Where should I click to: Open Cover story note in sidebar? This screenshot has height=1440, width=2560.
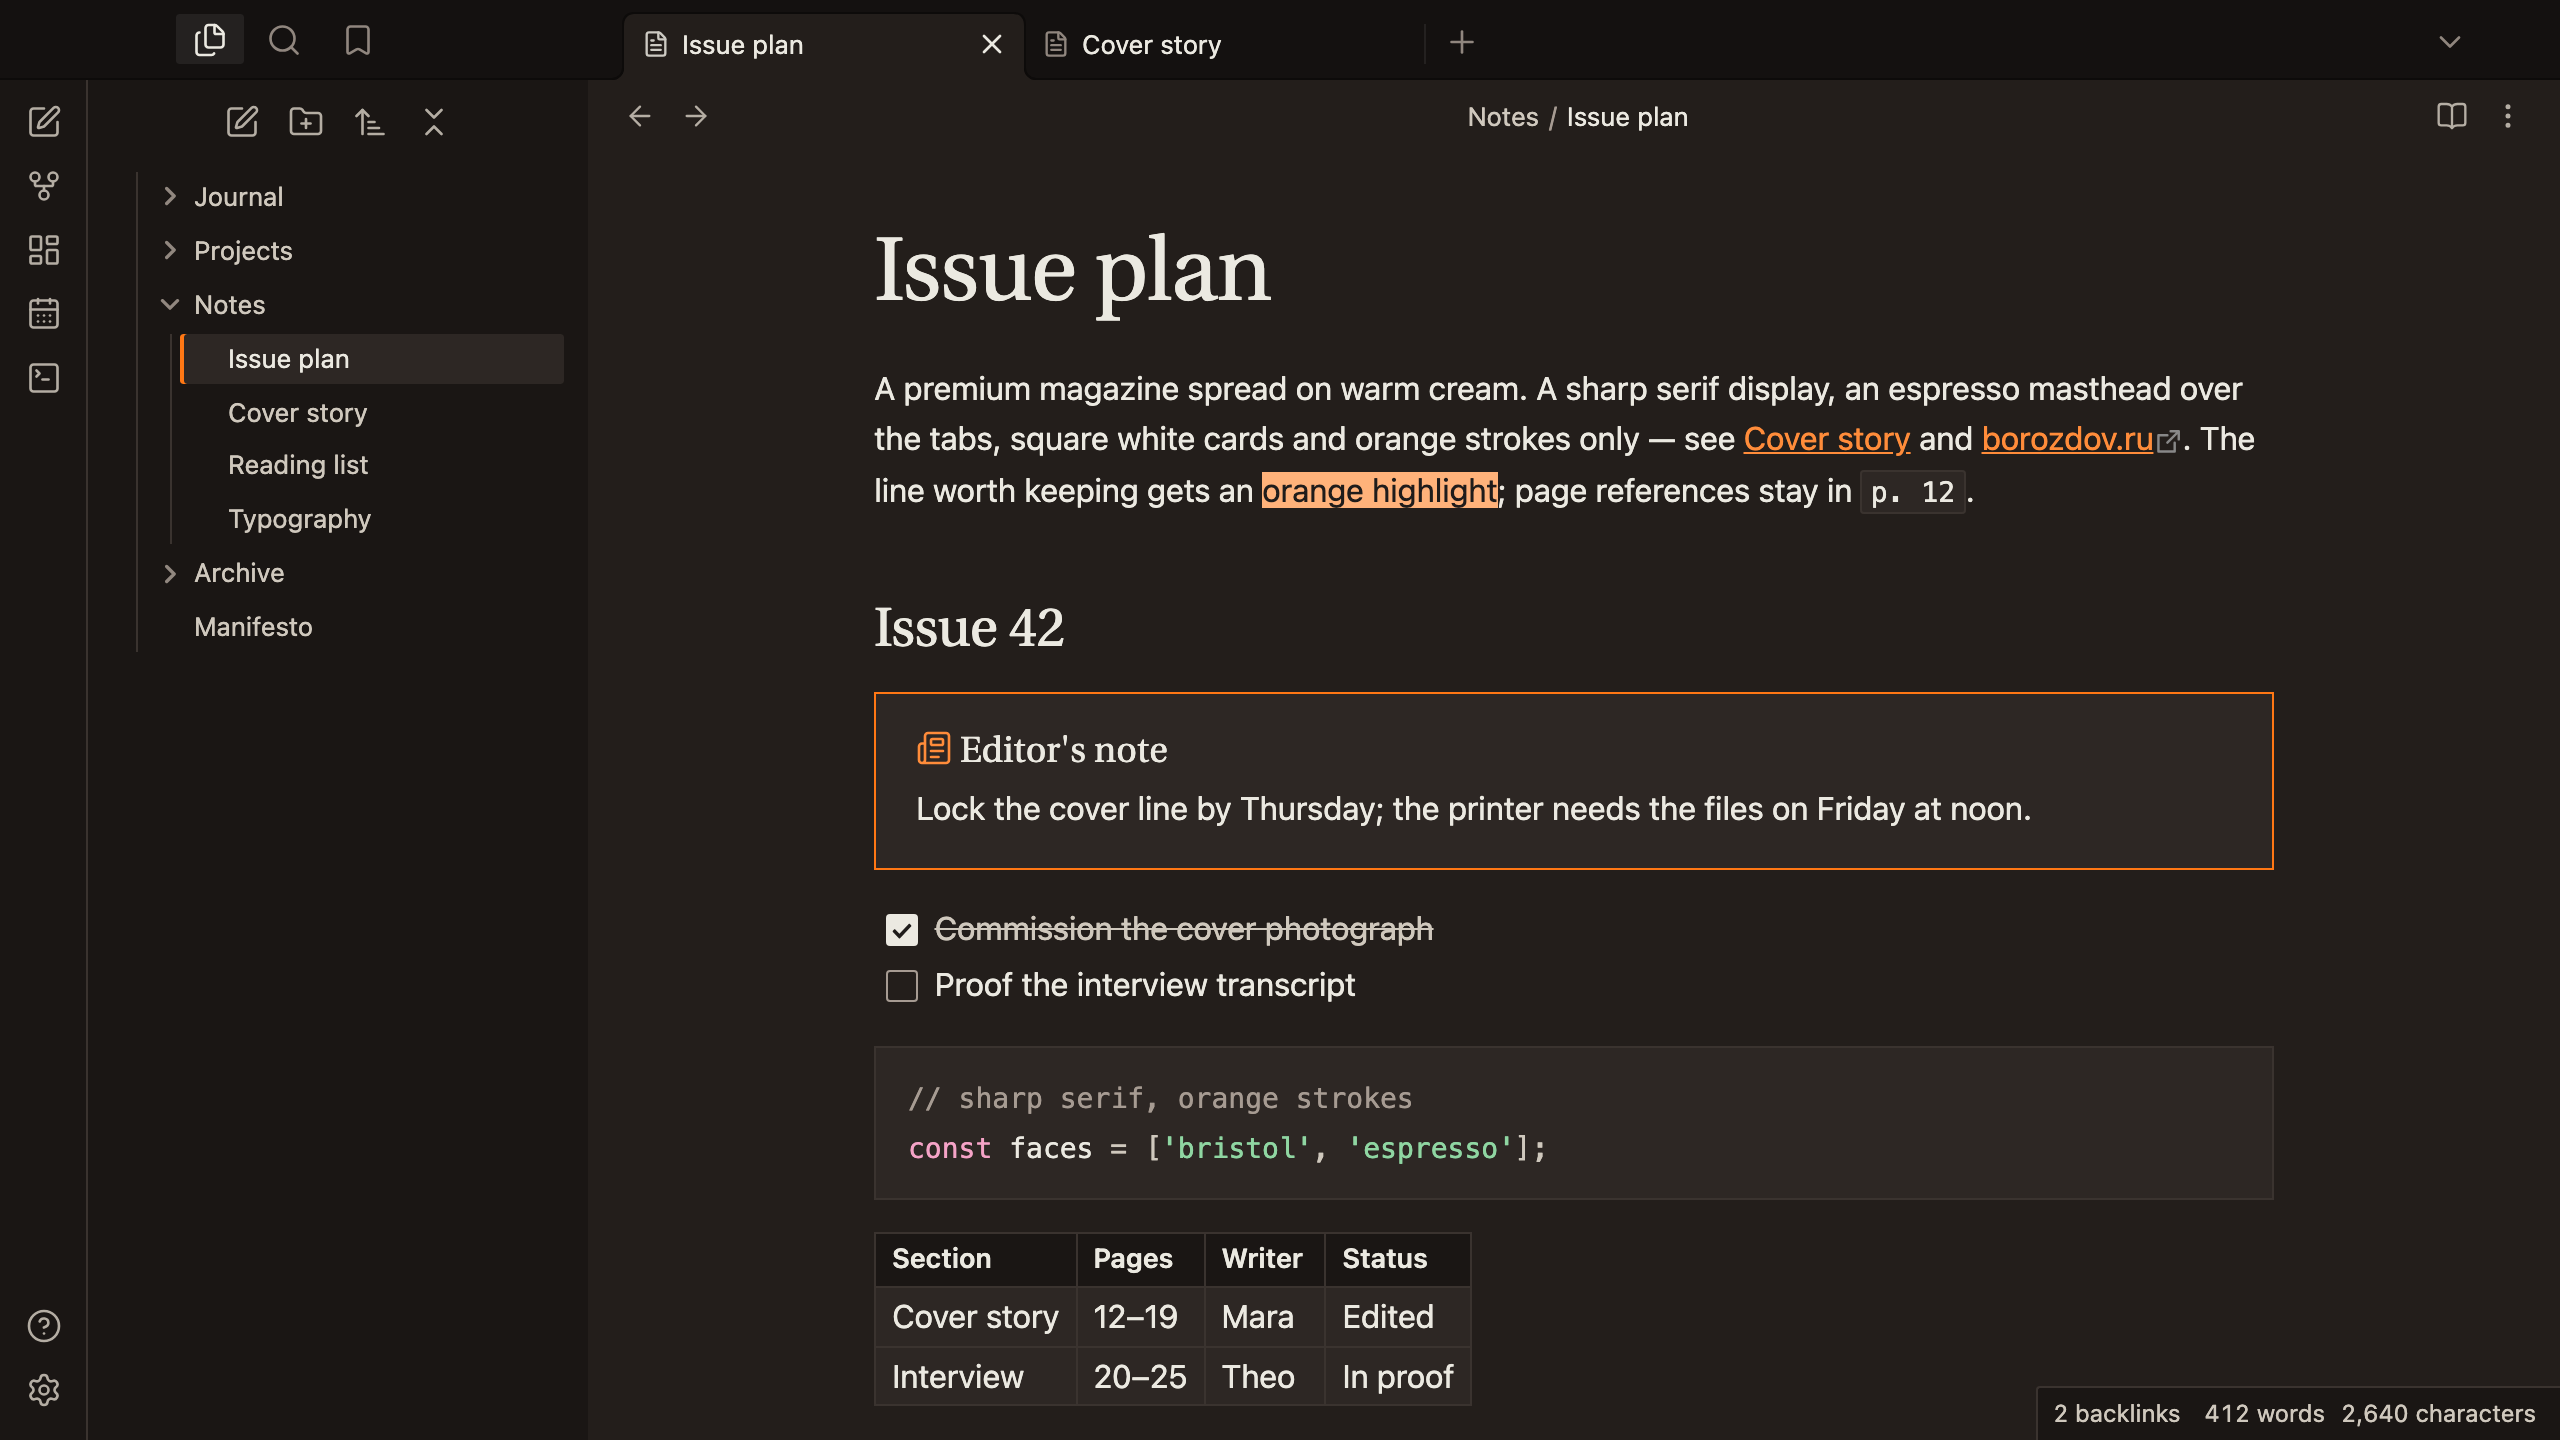[372, 413]
